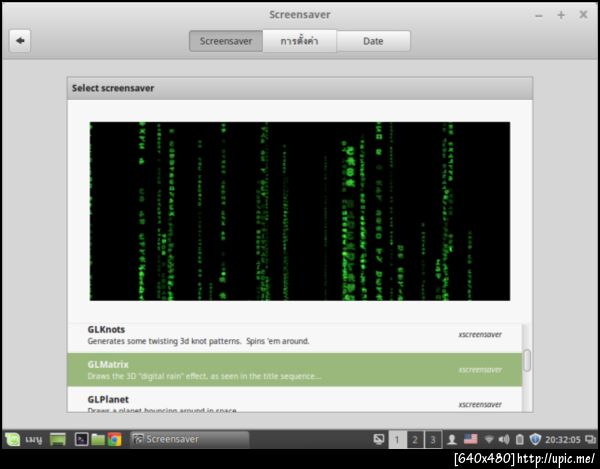Click the เมนู menu label

click(34, 440)
